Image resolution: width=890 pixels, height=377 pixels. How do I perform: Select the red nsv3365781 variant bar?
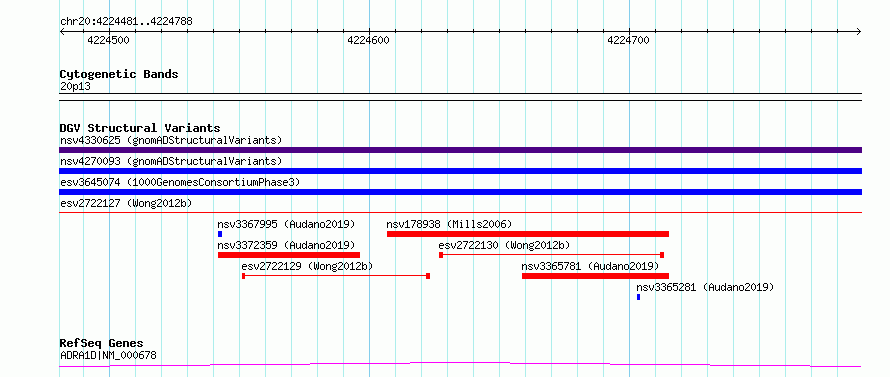(x=595, y=276)
